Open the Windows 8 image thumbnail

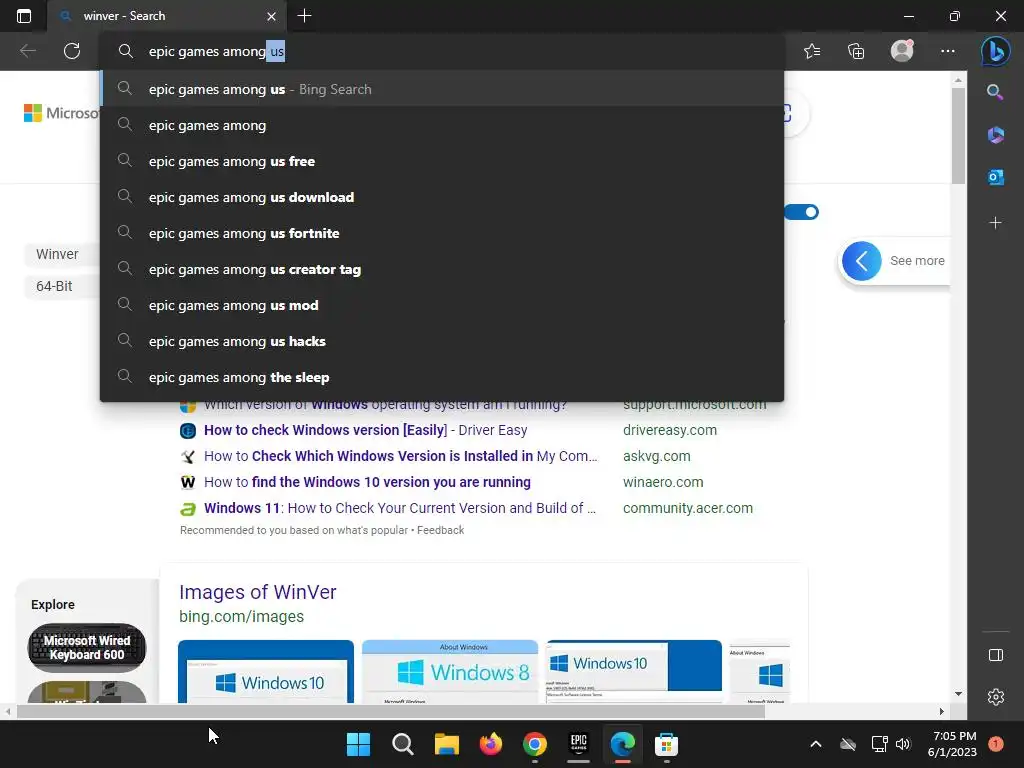click(x=450, y=671)
